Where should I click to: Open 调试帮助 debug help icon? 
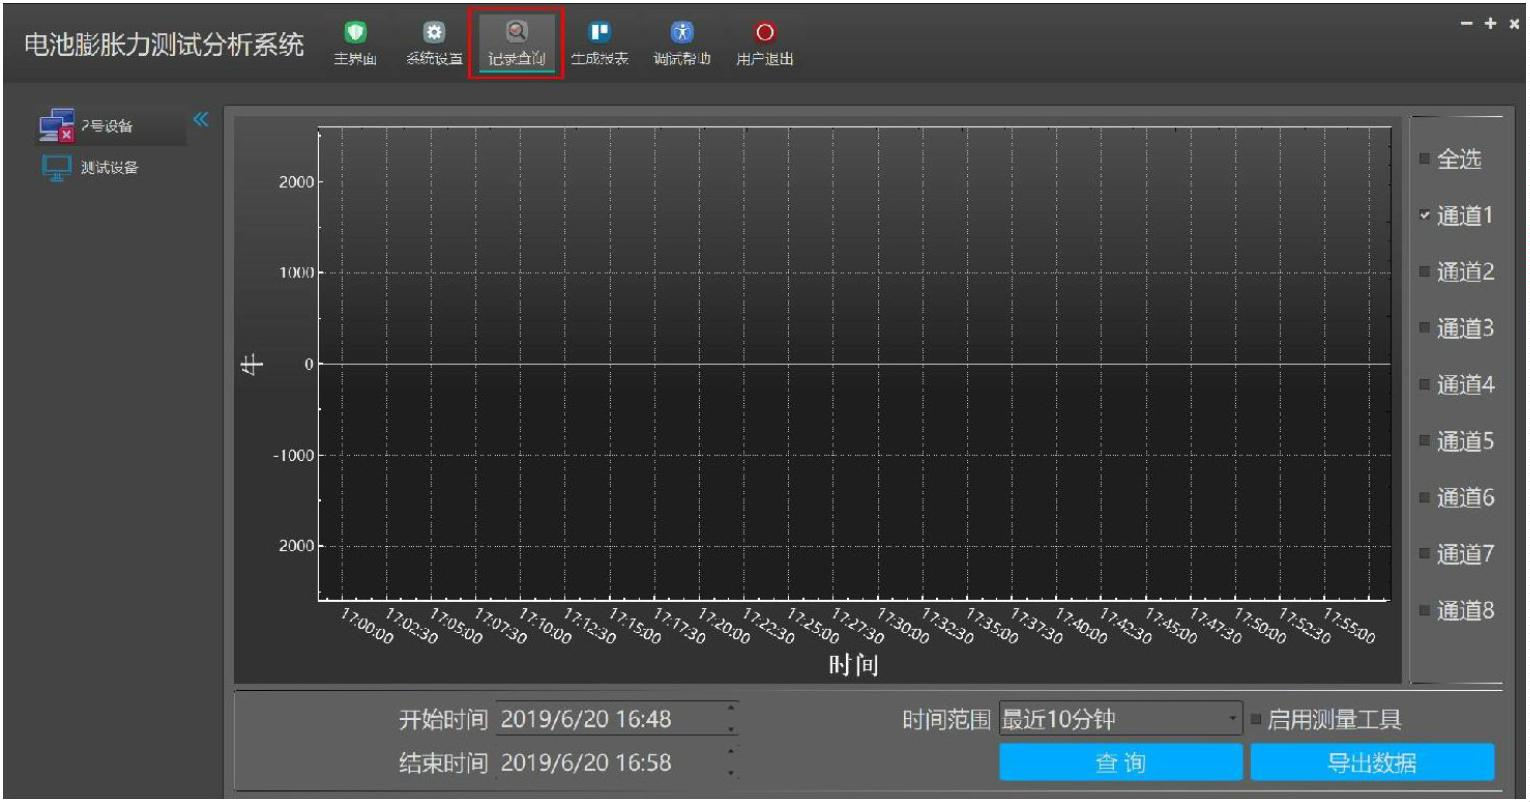tap(681, 42)
